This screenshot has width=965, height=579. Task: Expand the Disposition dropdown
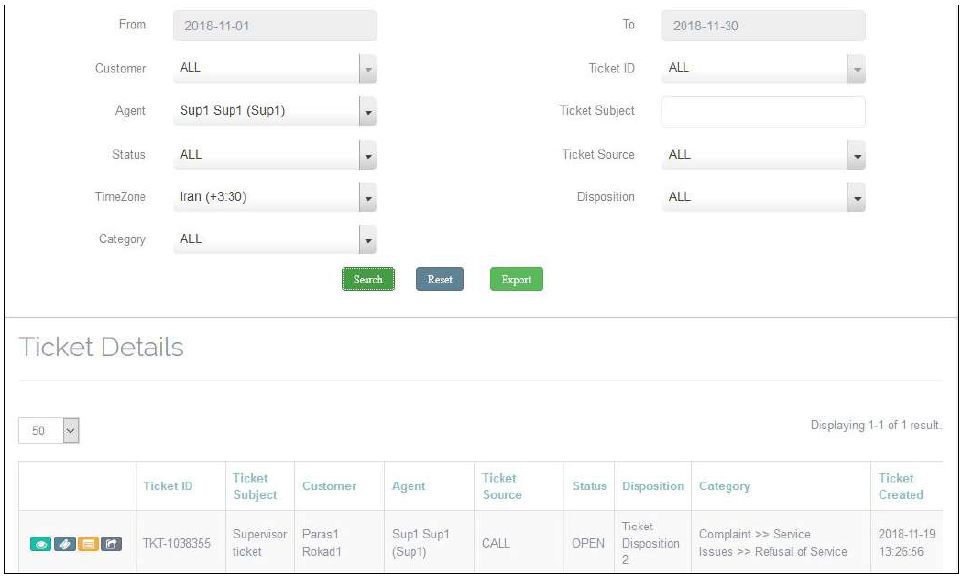coord(764,198)
